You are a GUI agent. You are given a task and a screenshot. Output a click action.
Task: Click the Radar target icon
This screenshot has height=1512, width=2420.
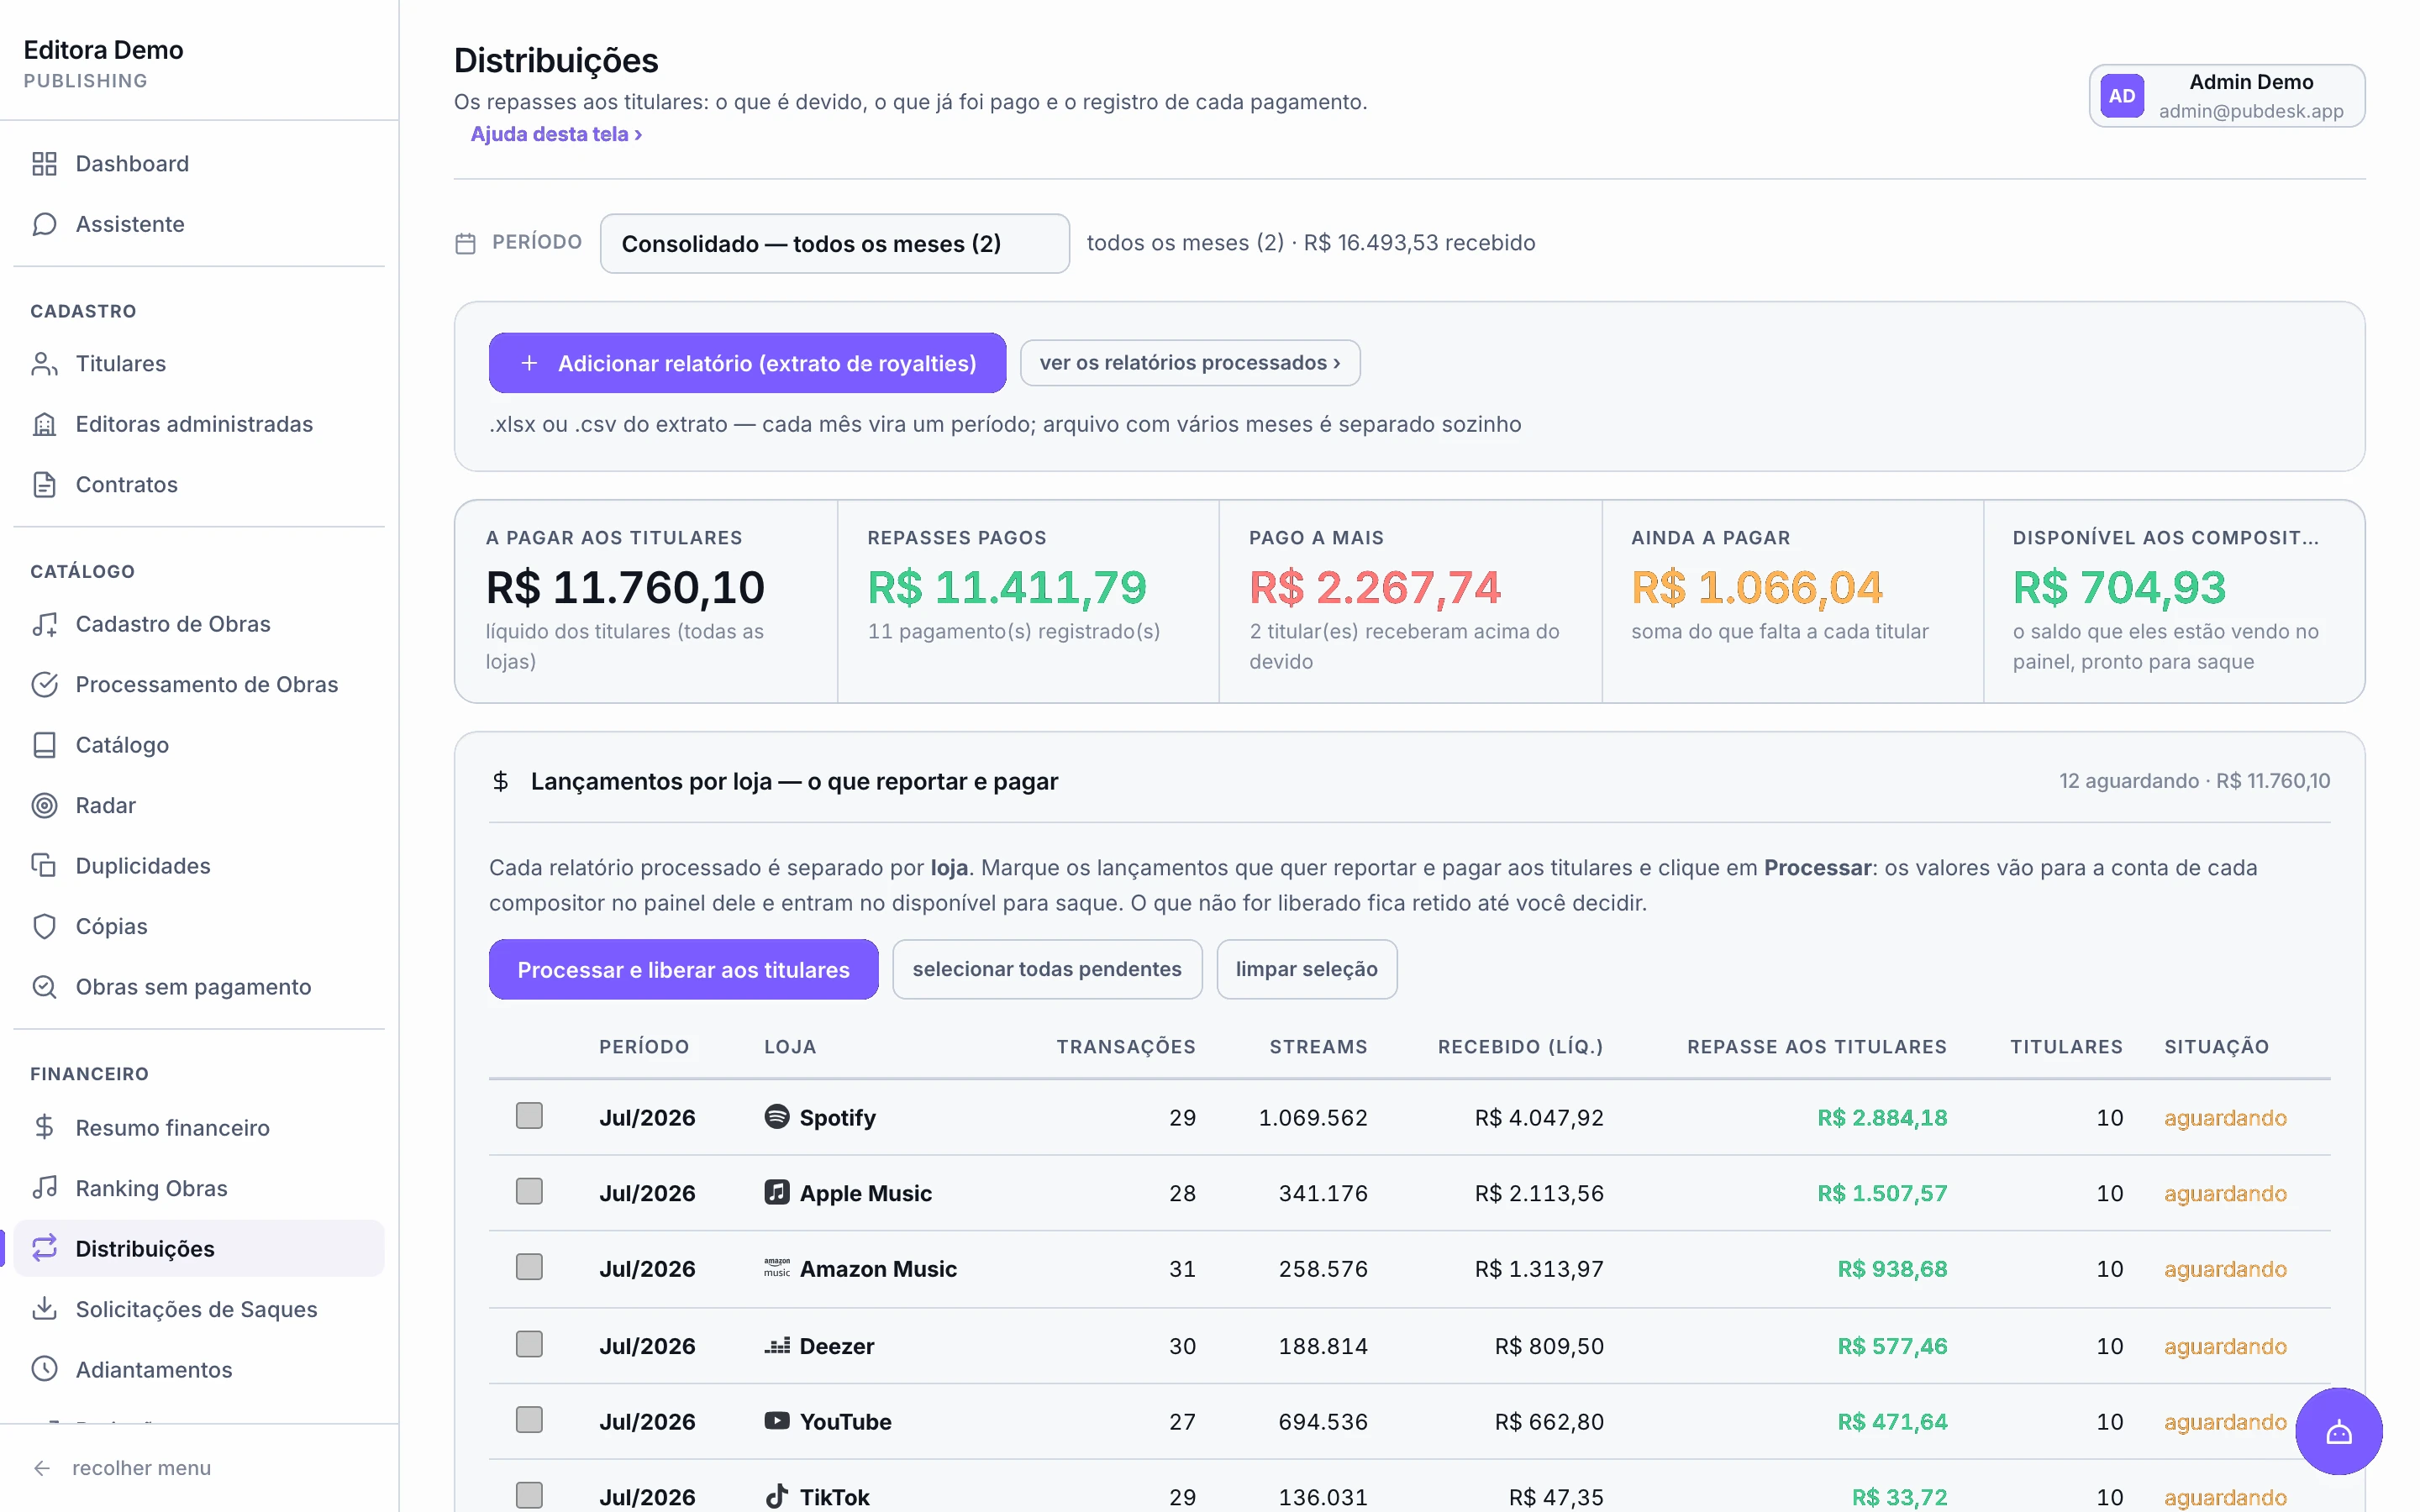point(44,805)
